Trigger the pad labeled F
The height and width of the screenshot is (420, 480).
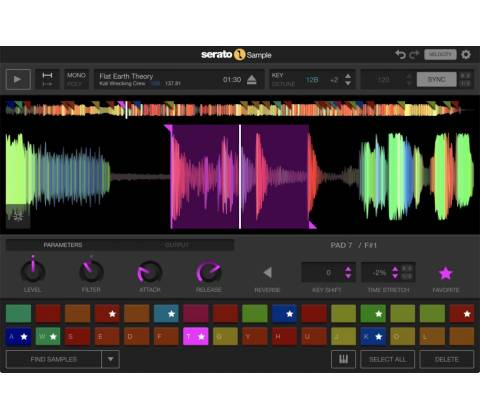(166, 336)
